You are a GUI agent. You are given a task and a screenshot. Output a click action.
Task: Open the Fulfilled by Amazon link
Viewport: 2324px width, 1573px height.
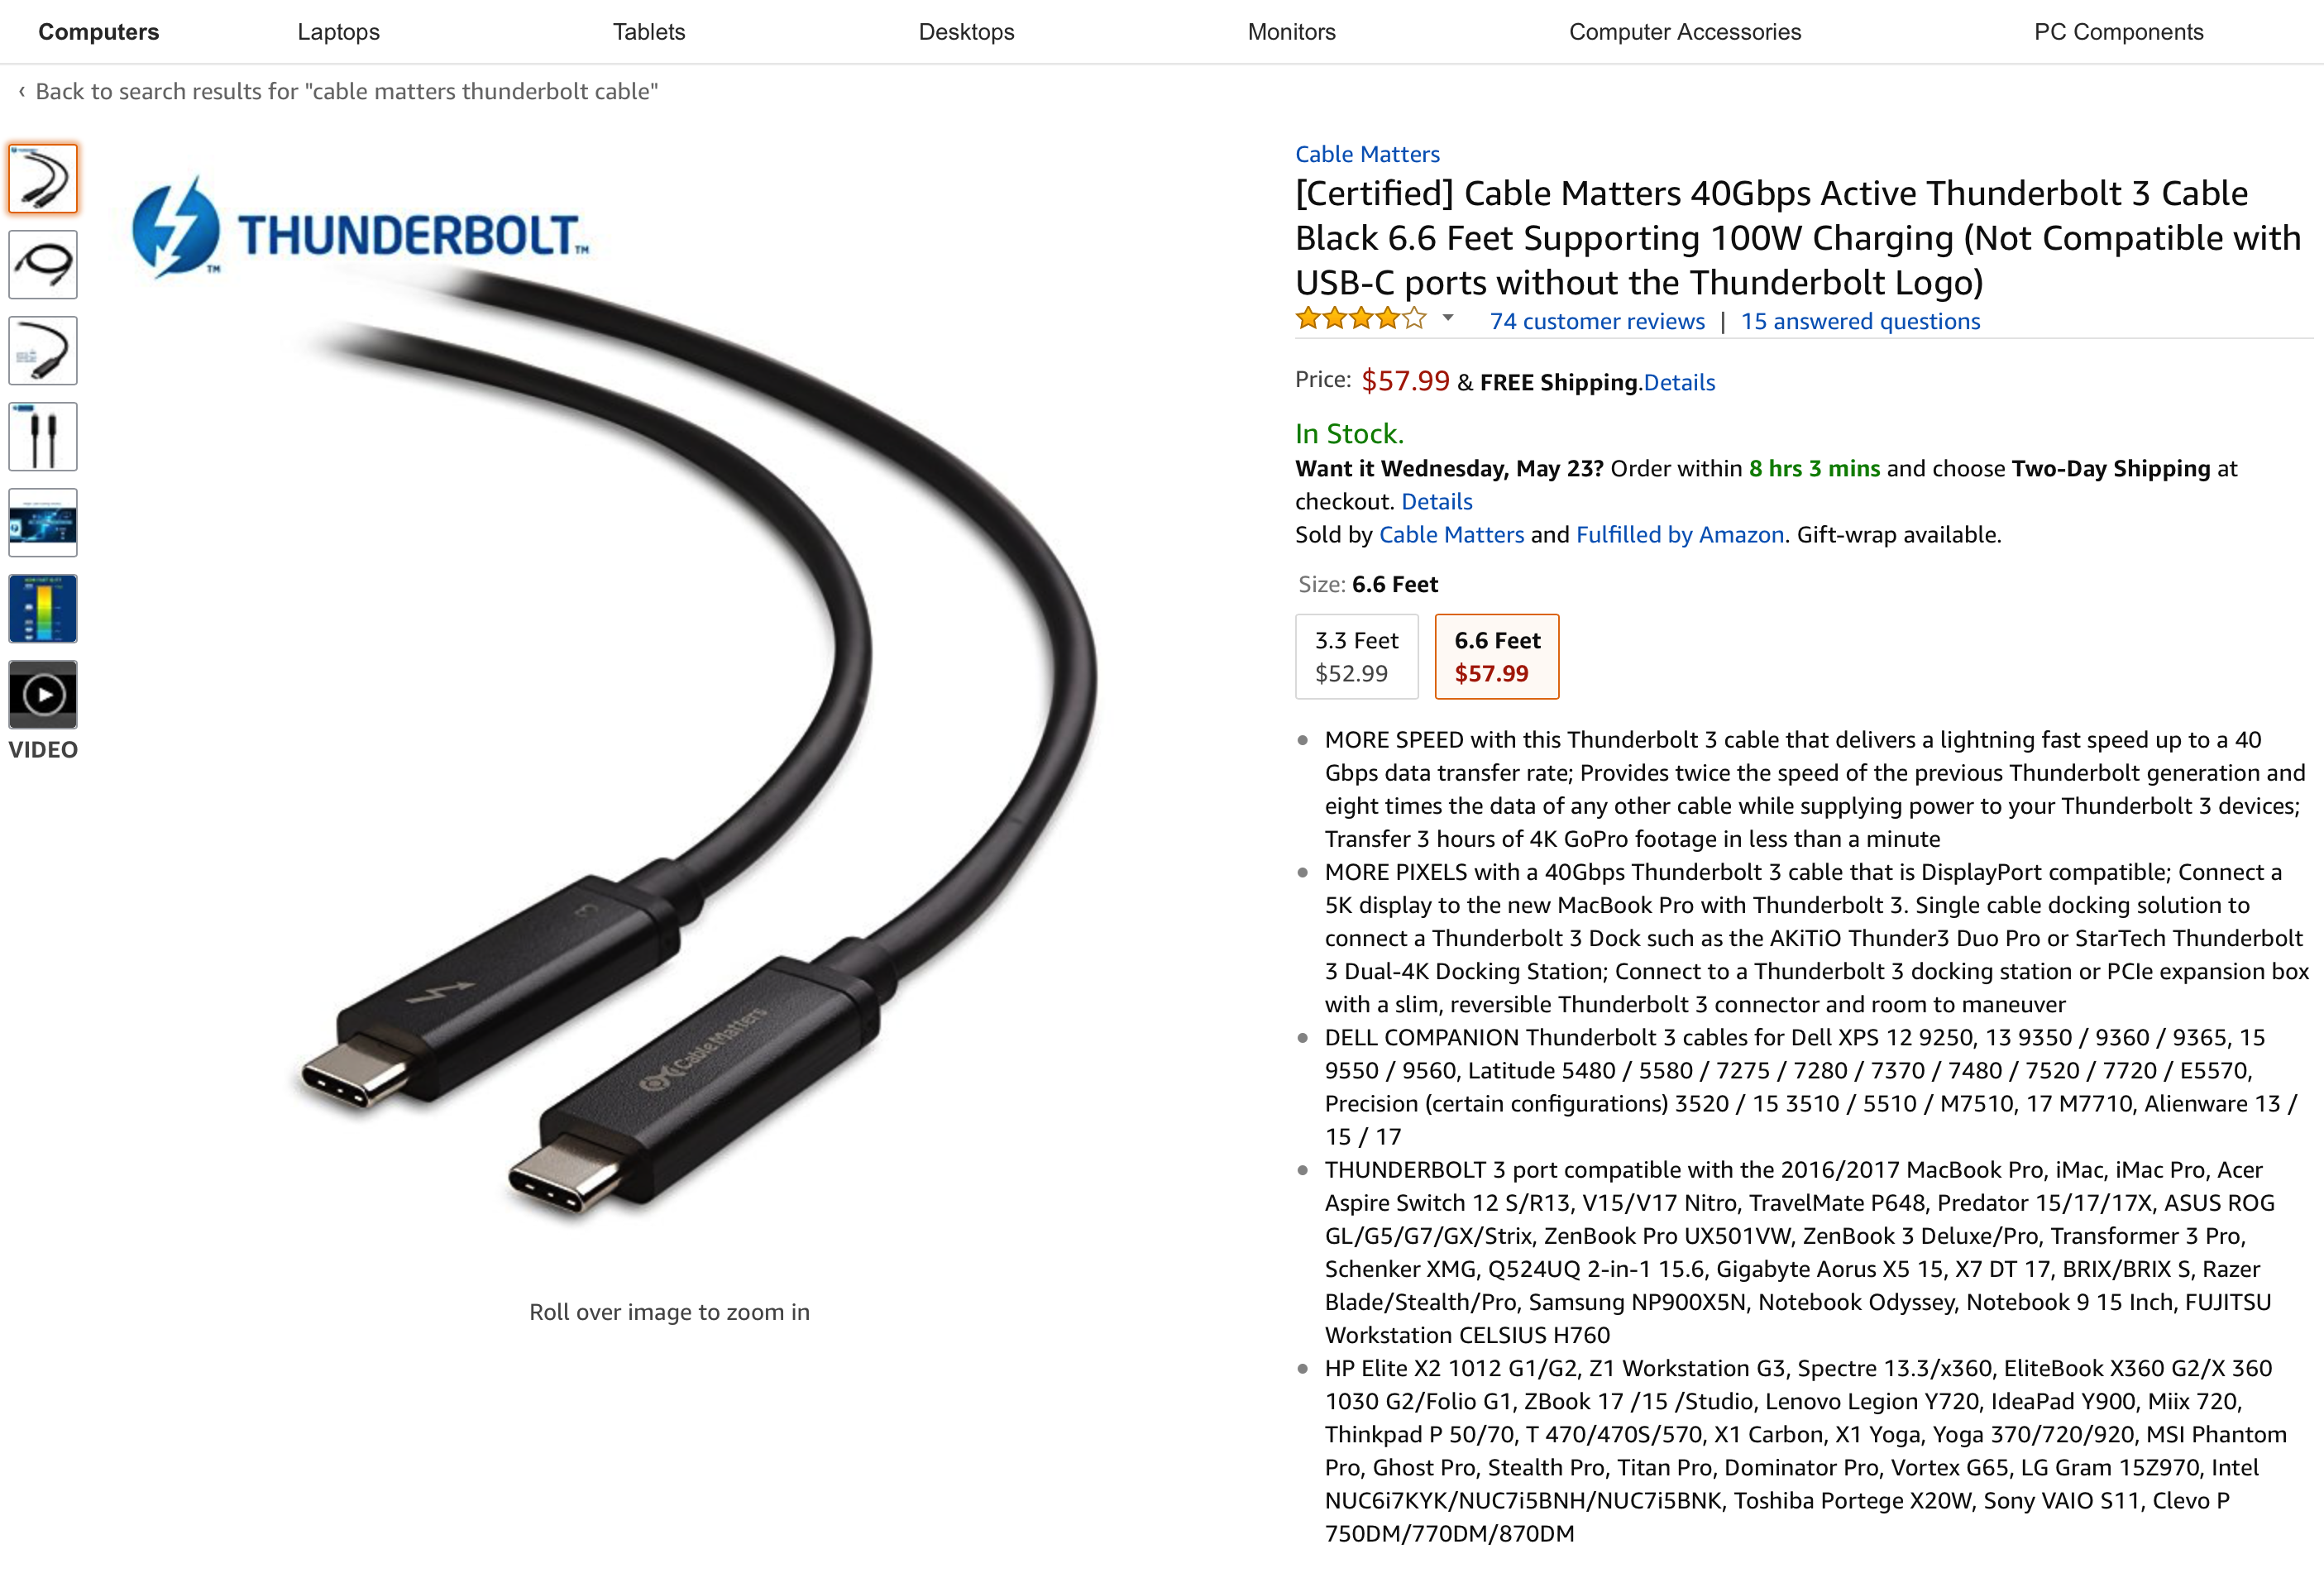(x=1680, y=535)
